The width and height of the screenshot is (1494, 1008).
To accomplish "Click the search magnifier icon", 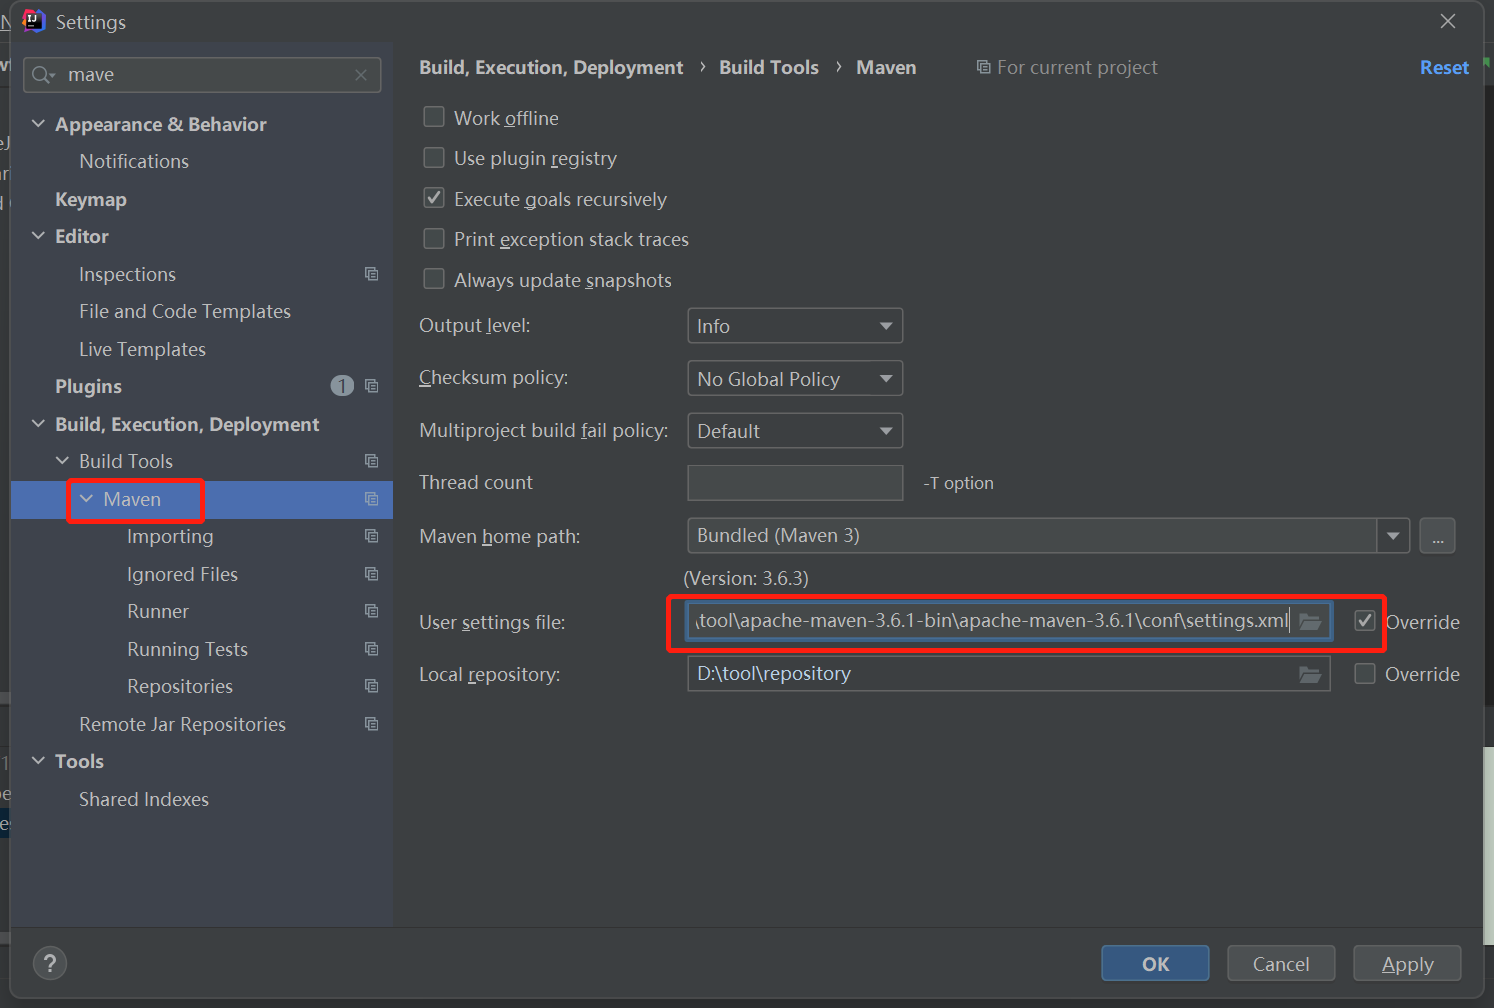I will pos(42,75).
